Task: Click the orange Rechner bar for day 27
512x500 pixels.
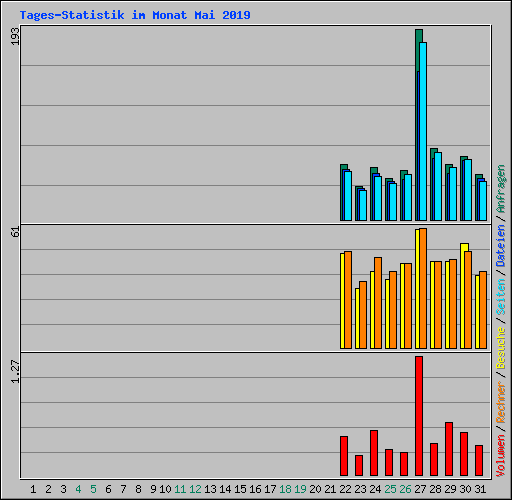Action: click(x=423, y=289)
